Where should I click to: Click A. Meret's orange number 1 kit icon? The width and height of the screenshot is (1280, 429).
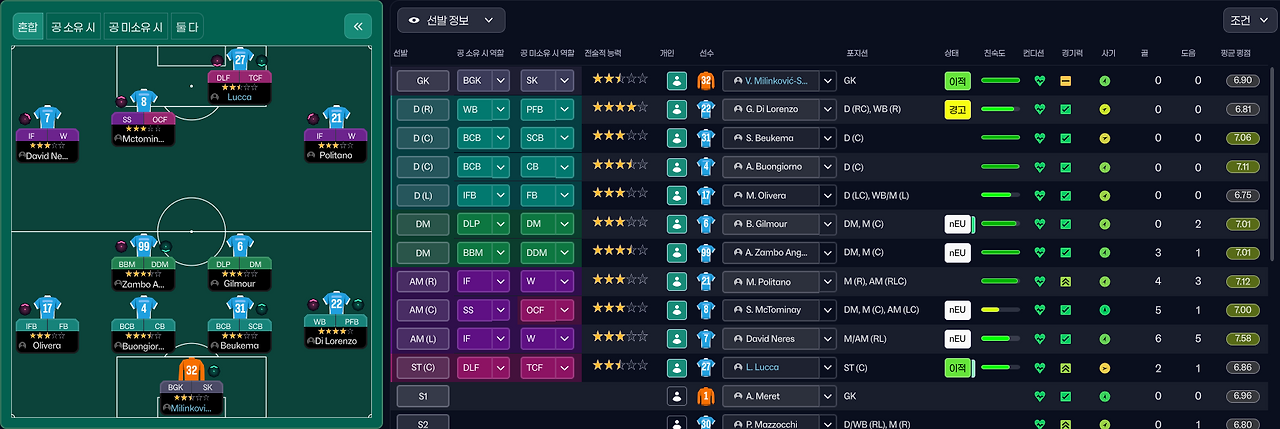(x=706, y=397)
